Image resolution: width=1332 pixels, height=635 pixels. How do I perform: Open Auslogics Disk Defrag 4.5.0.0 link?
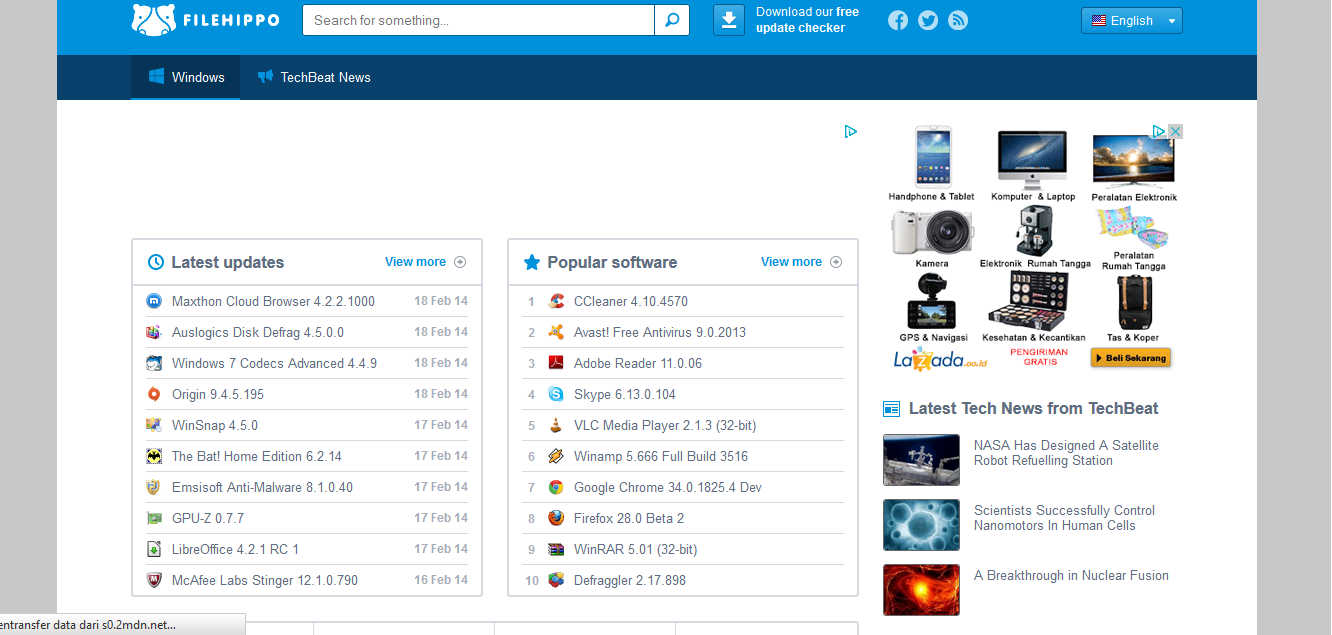[x=258, y=332]
